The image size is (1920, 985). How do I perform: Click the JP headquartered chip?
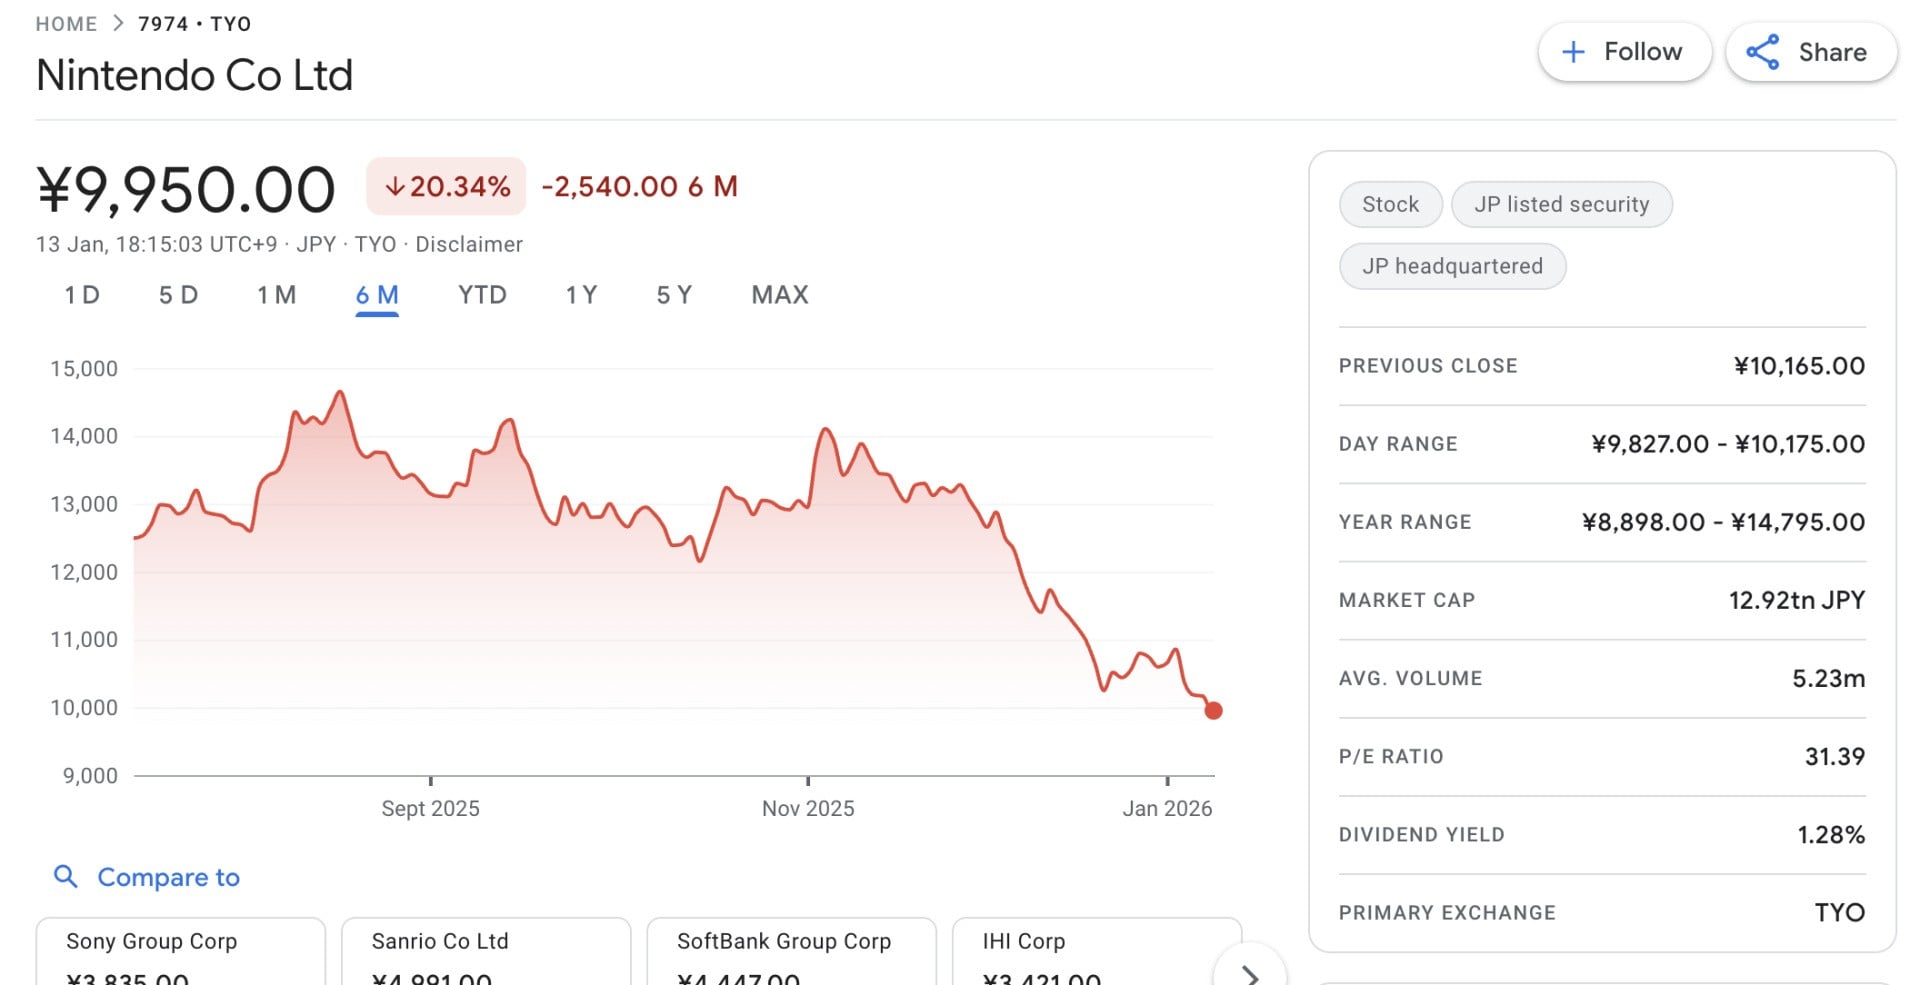(x=1452, y=267)
